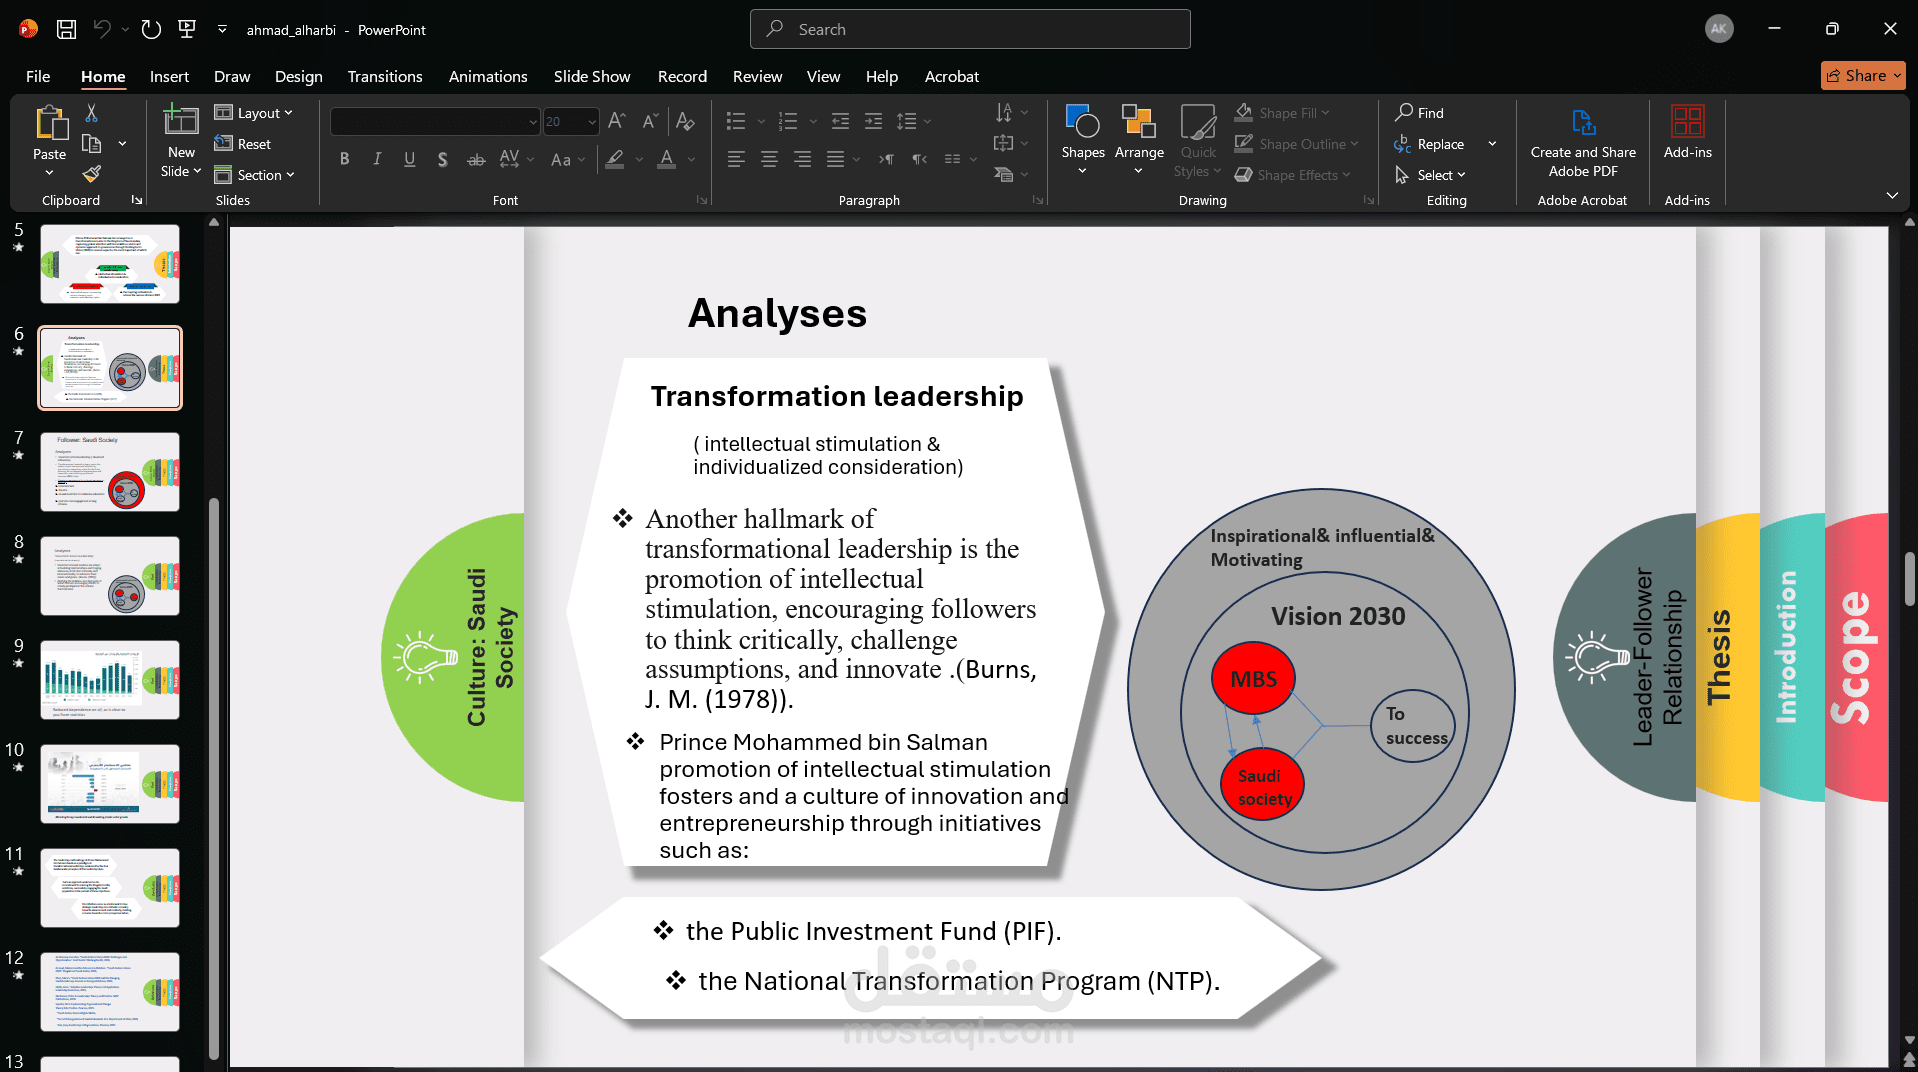
Task: Switch to the Design tab
Action: 298,76
